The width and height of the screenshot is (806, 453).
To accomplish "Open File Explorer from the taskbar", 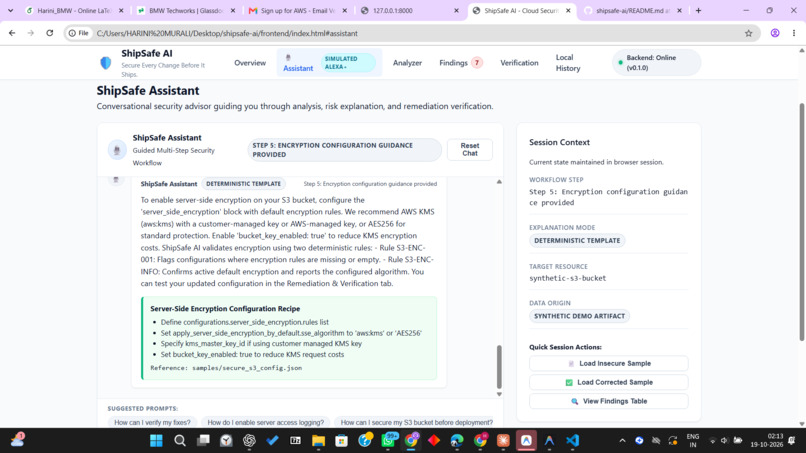I will [319, 441].
